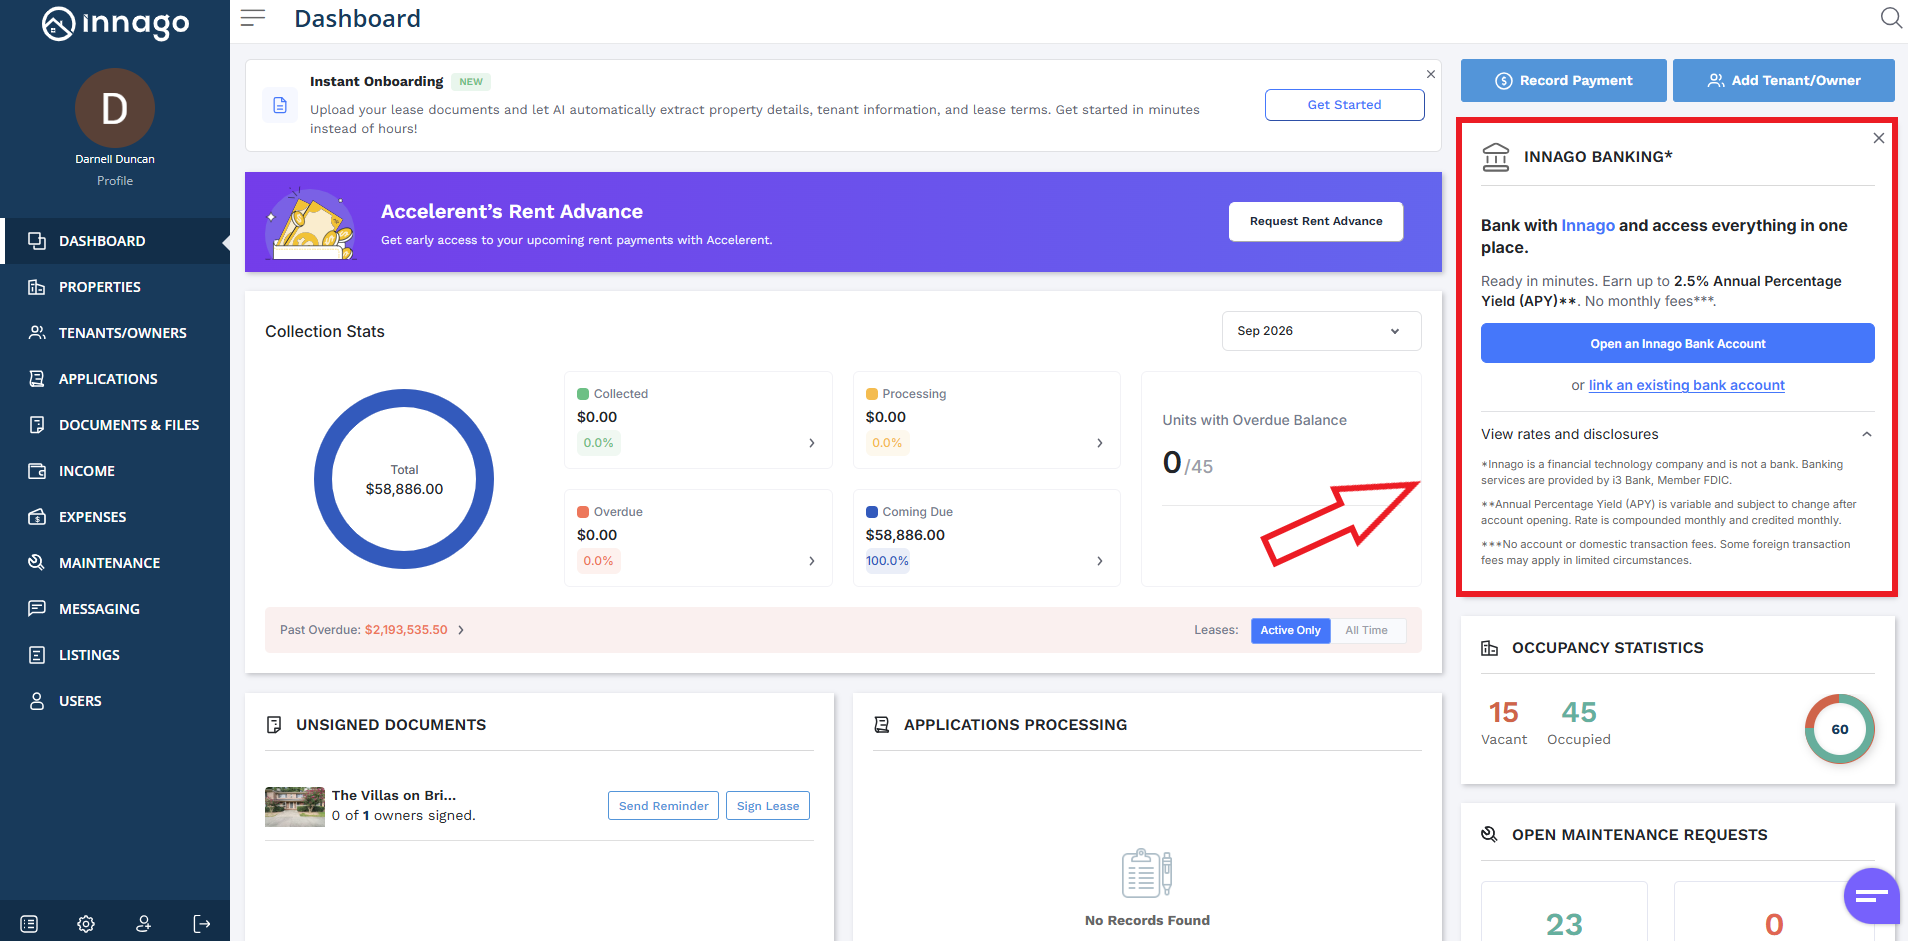1908x941 pixels.
Task: Click the 45 Occupied units count
Action: click(x=1579, y=712)
